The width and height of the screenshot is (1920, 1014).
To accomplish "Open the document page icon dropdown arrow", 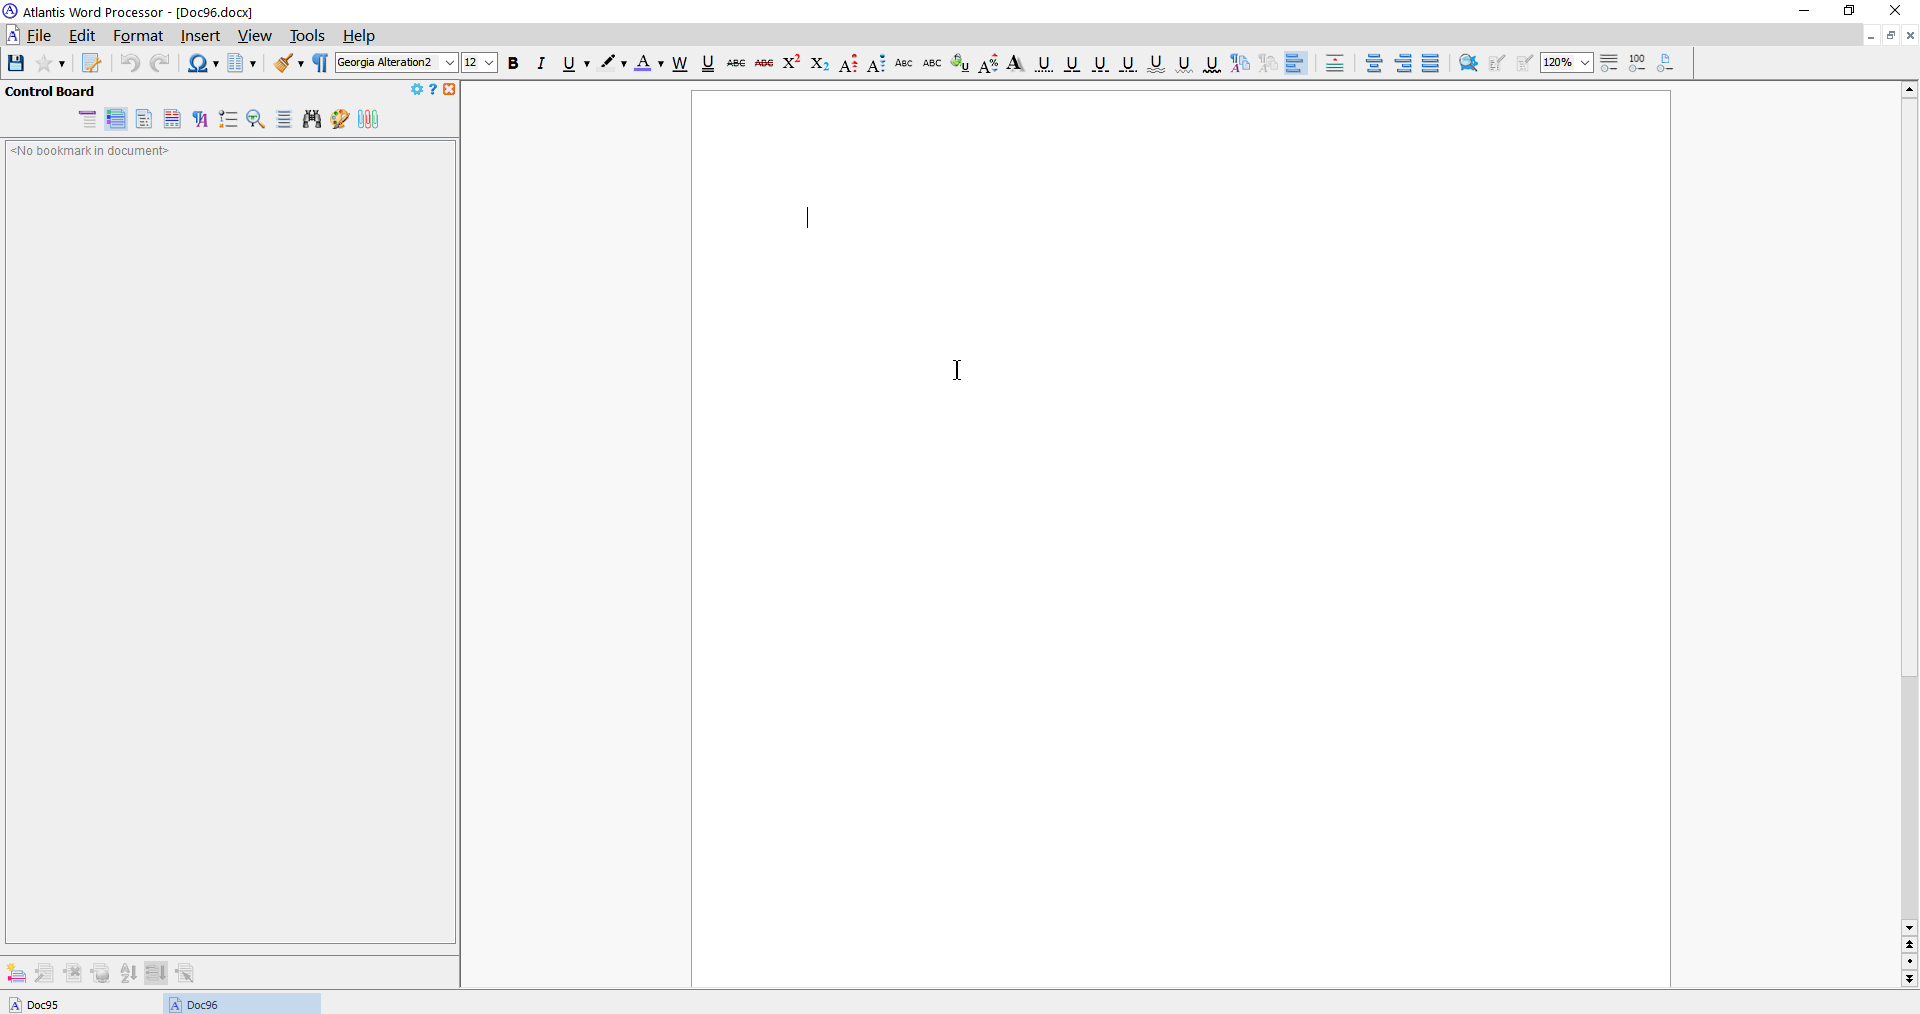I will 254,64.
